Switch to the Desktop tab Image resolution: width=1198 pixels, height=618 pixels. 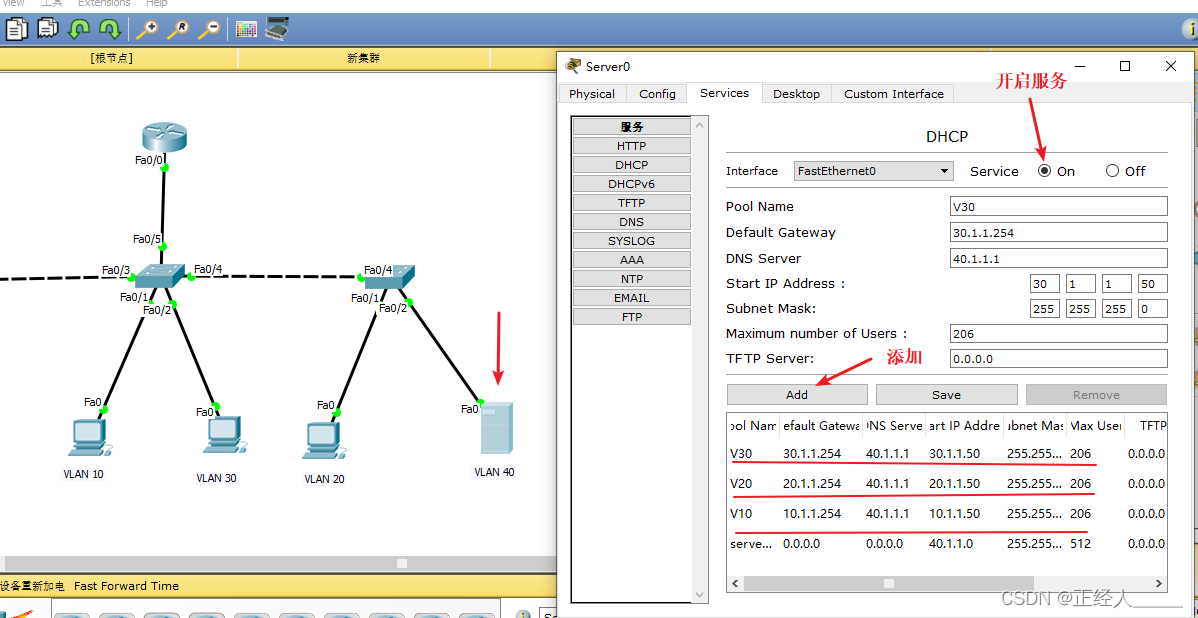(796, 93)
